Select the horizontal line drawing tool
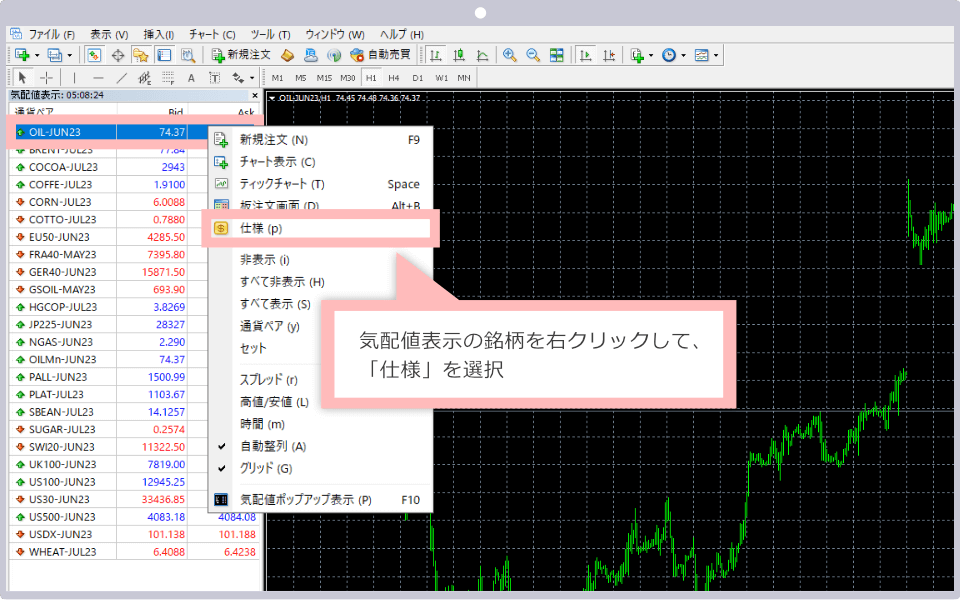This screenshot has height=600, width=960. (98, 78)
